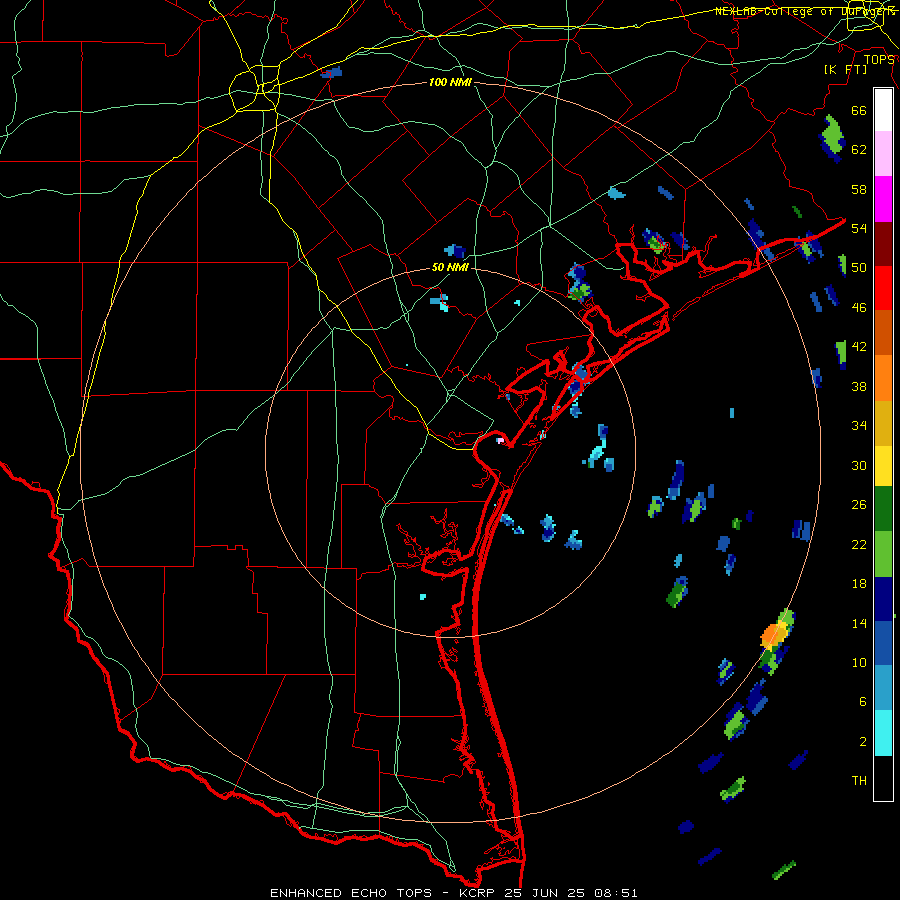Image resolution: width=900 pixels, height=900 pixels.
Task: Click the legend value '10'
Action: [x=859, y=663]
